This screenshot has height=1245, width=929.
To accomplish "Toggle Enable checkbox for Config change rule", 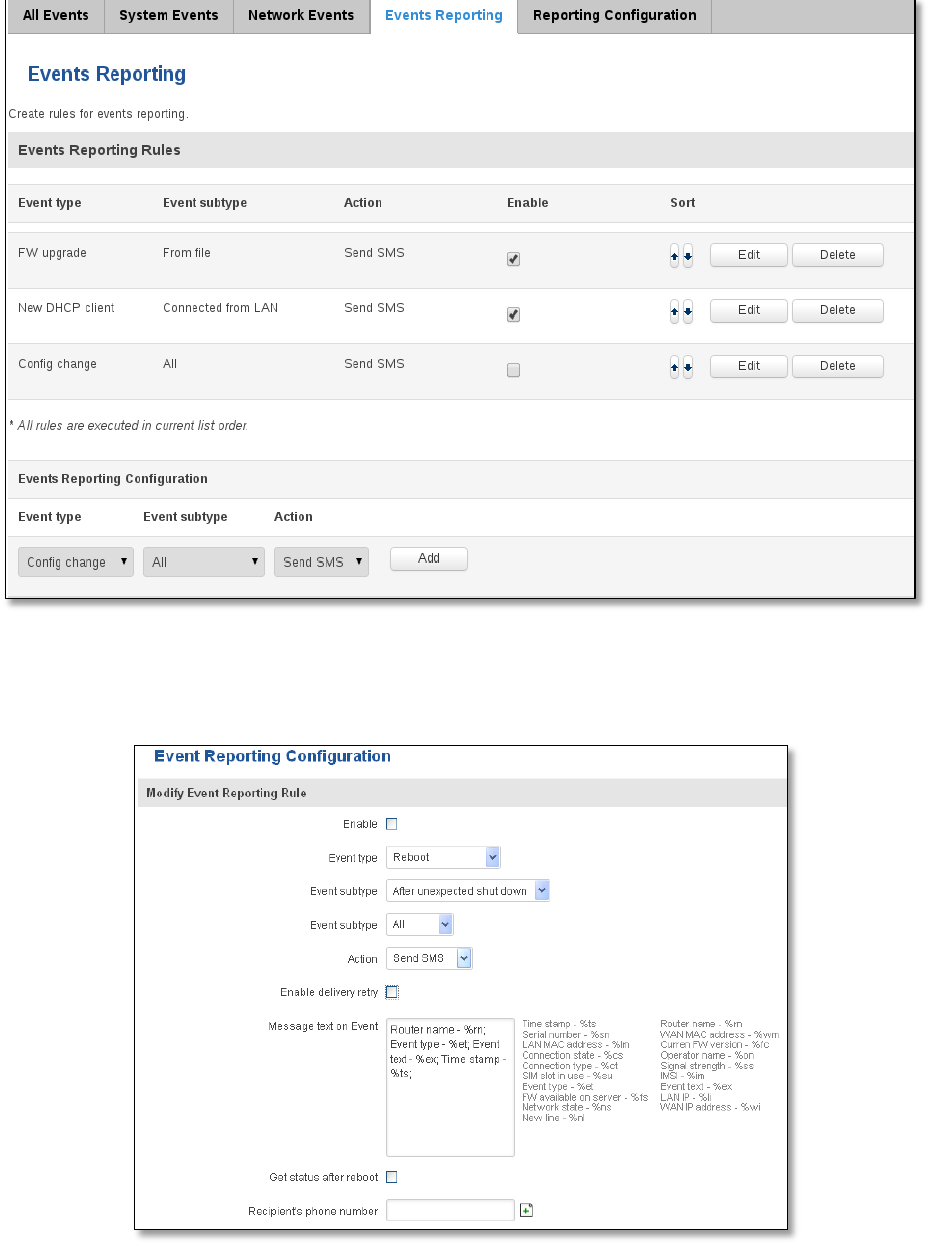I will point(513,370).
